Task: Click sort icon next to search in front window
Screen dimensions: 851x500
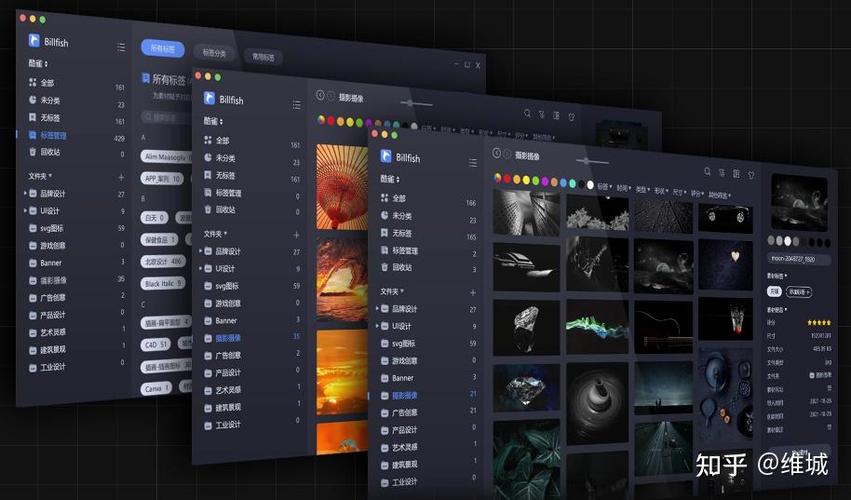Action: (x=722, y=173)
